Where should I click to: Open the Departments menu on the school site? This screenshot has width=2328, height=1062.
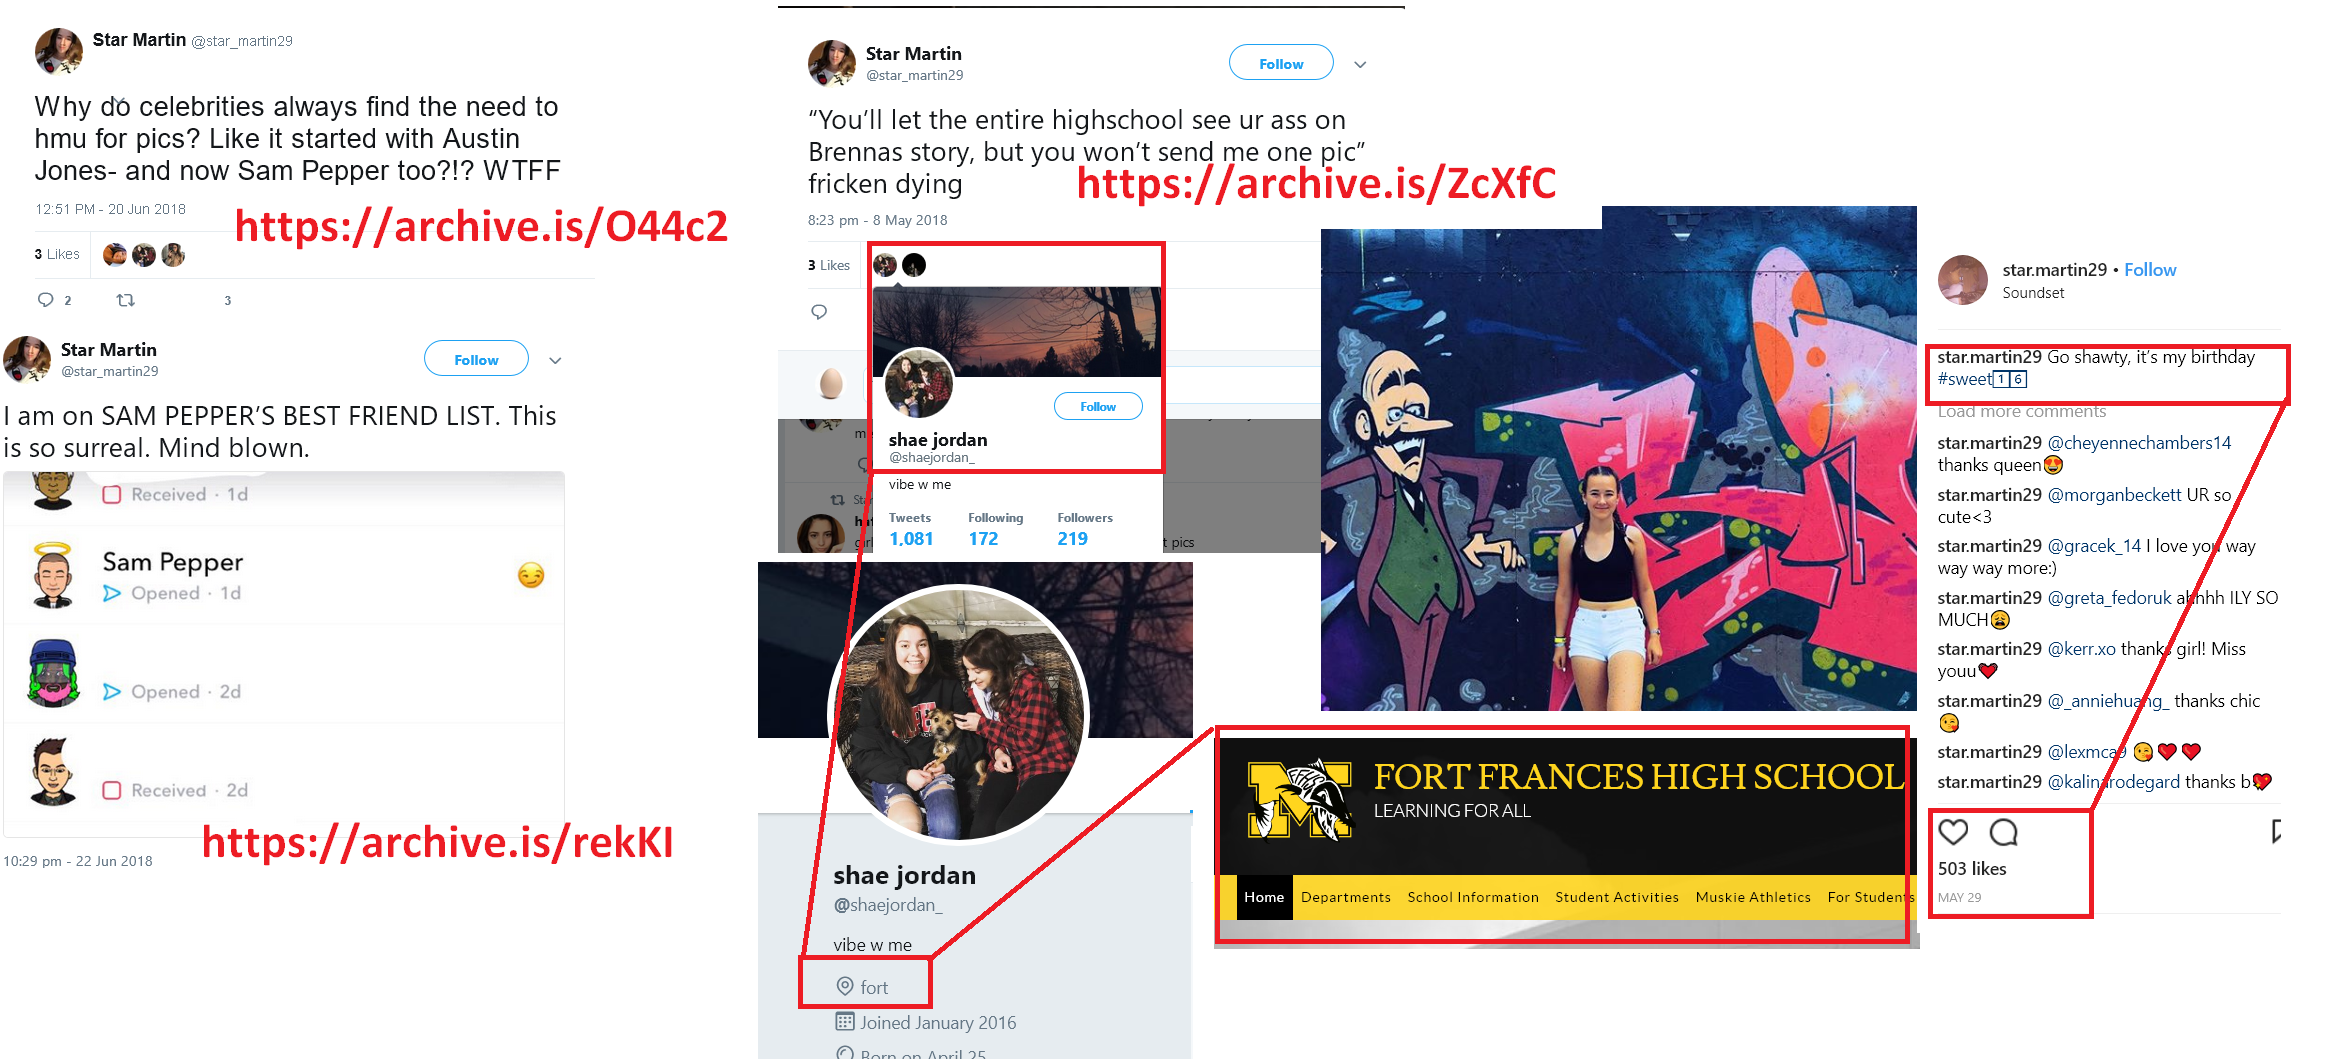tap(1346, 897)
